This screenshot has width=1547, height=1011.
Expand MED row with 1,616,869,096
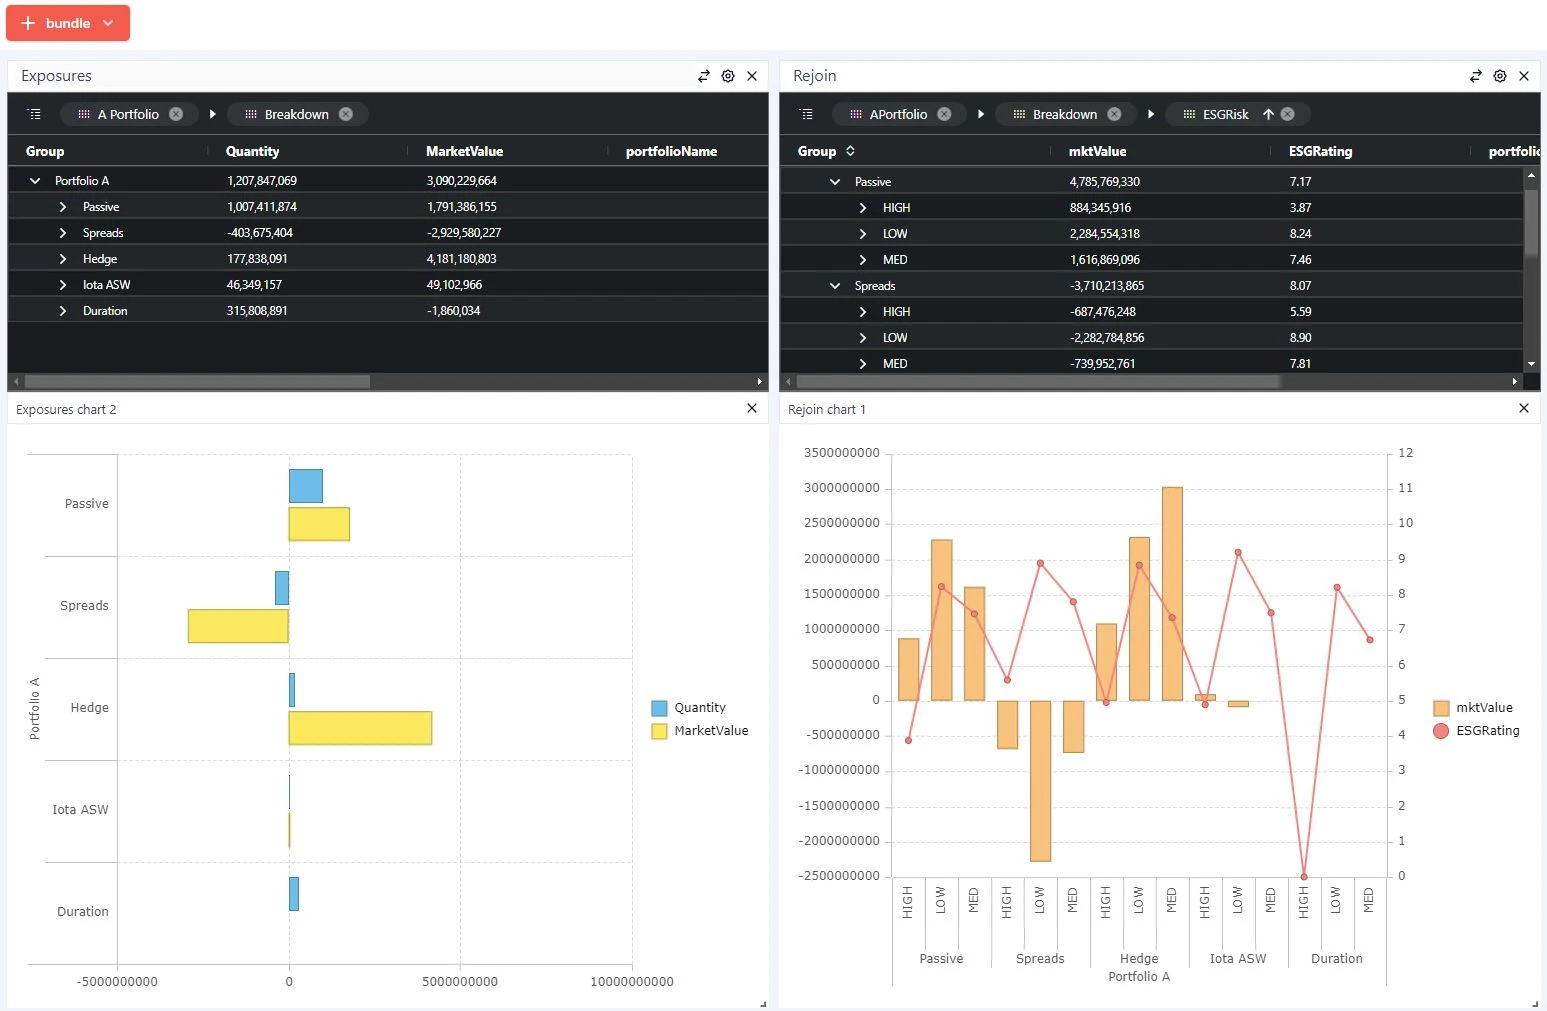point(863,260)
